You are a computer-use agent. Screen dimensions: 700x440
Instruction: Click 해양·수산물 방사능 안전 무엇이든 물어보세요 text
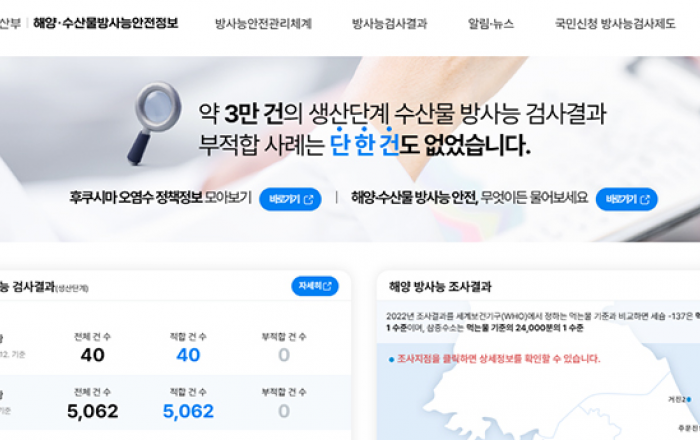pos(469,197)
